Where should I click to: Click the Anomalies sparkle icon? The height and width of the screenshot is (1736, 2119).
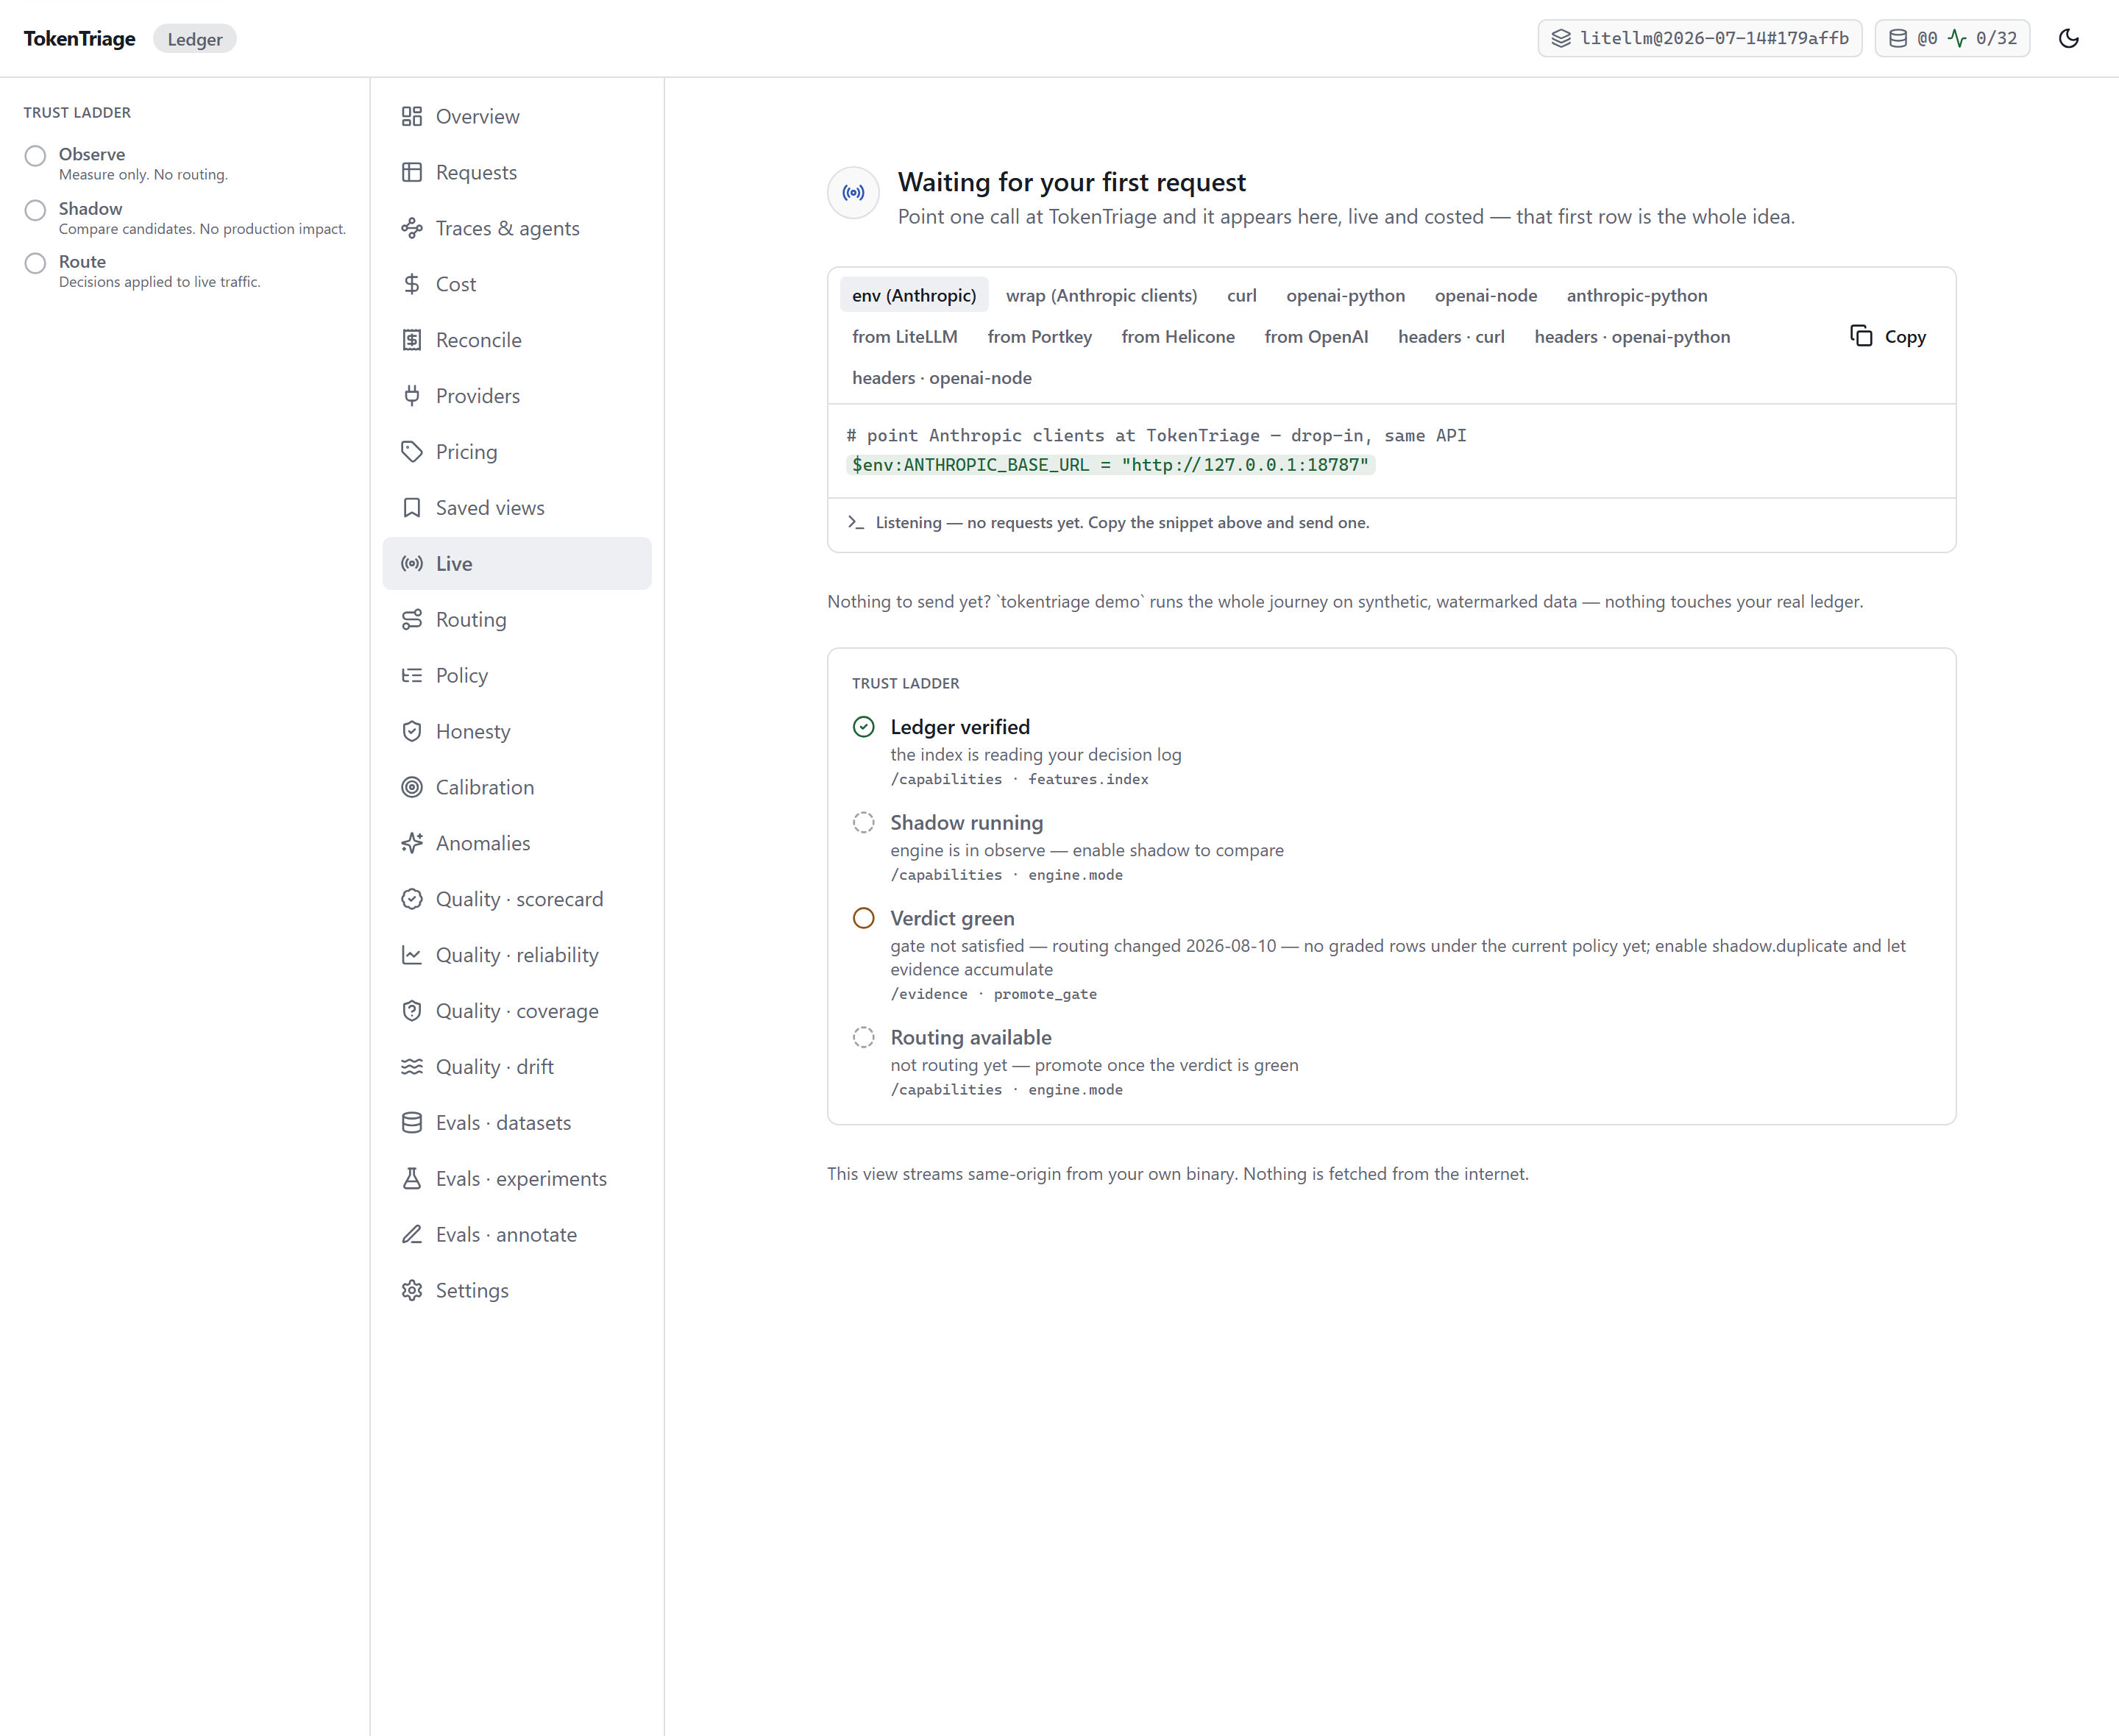[411, 844]
